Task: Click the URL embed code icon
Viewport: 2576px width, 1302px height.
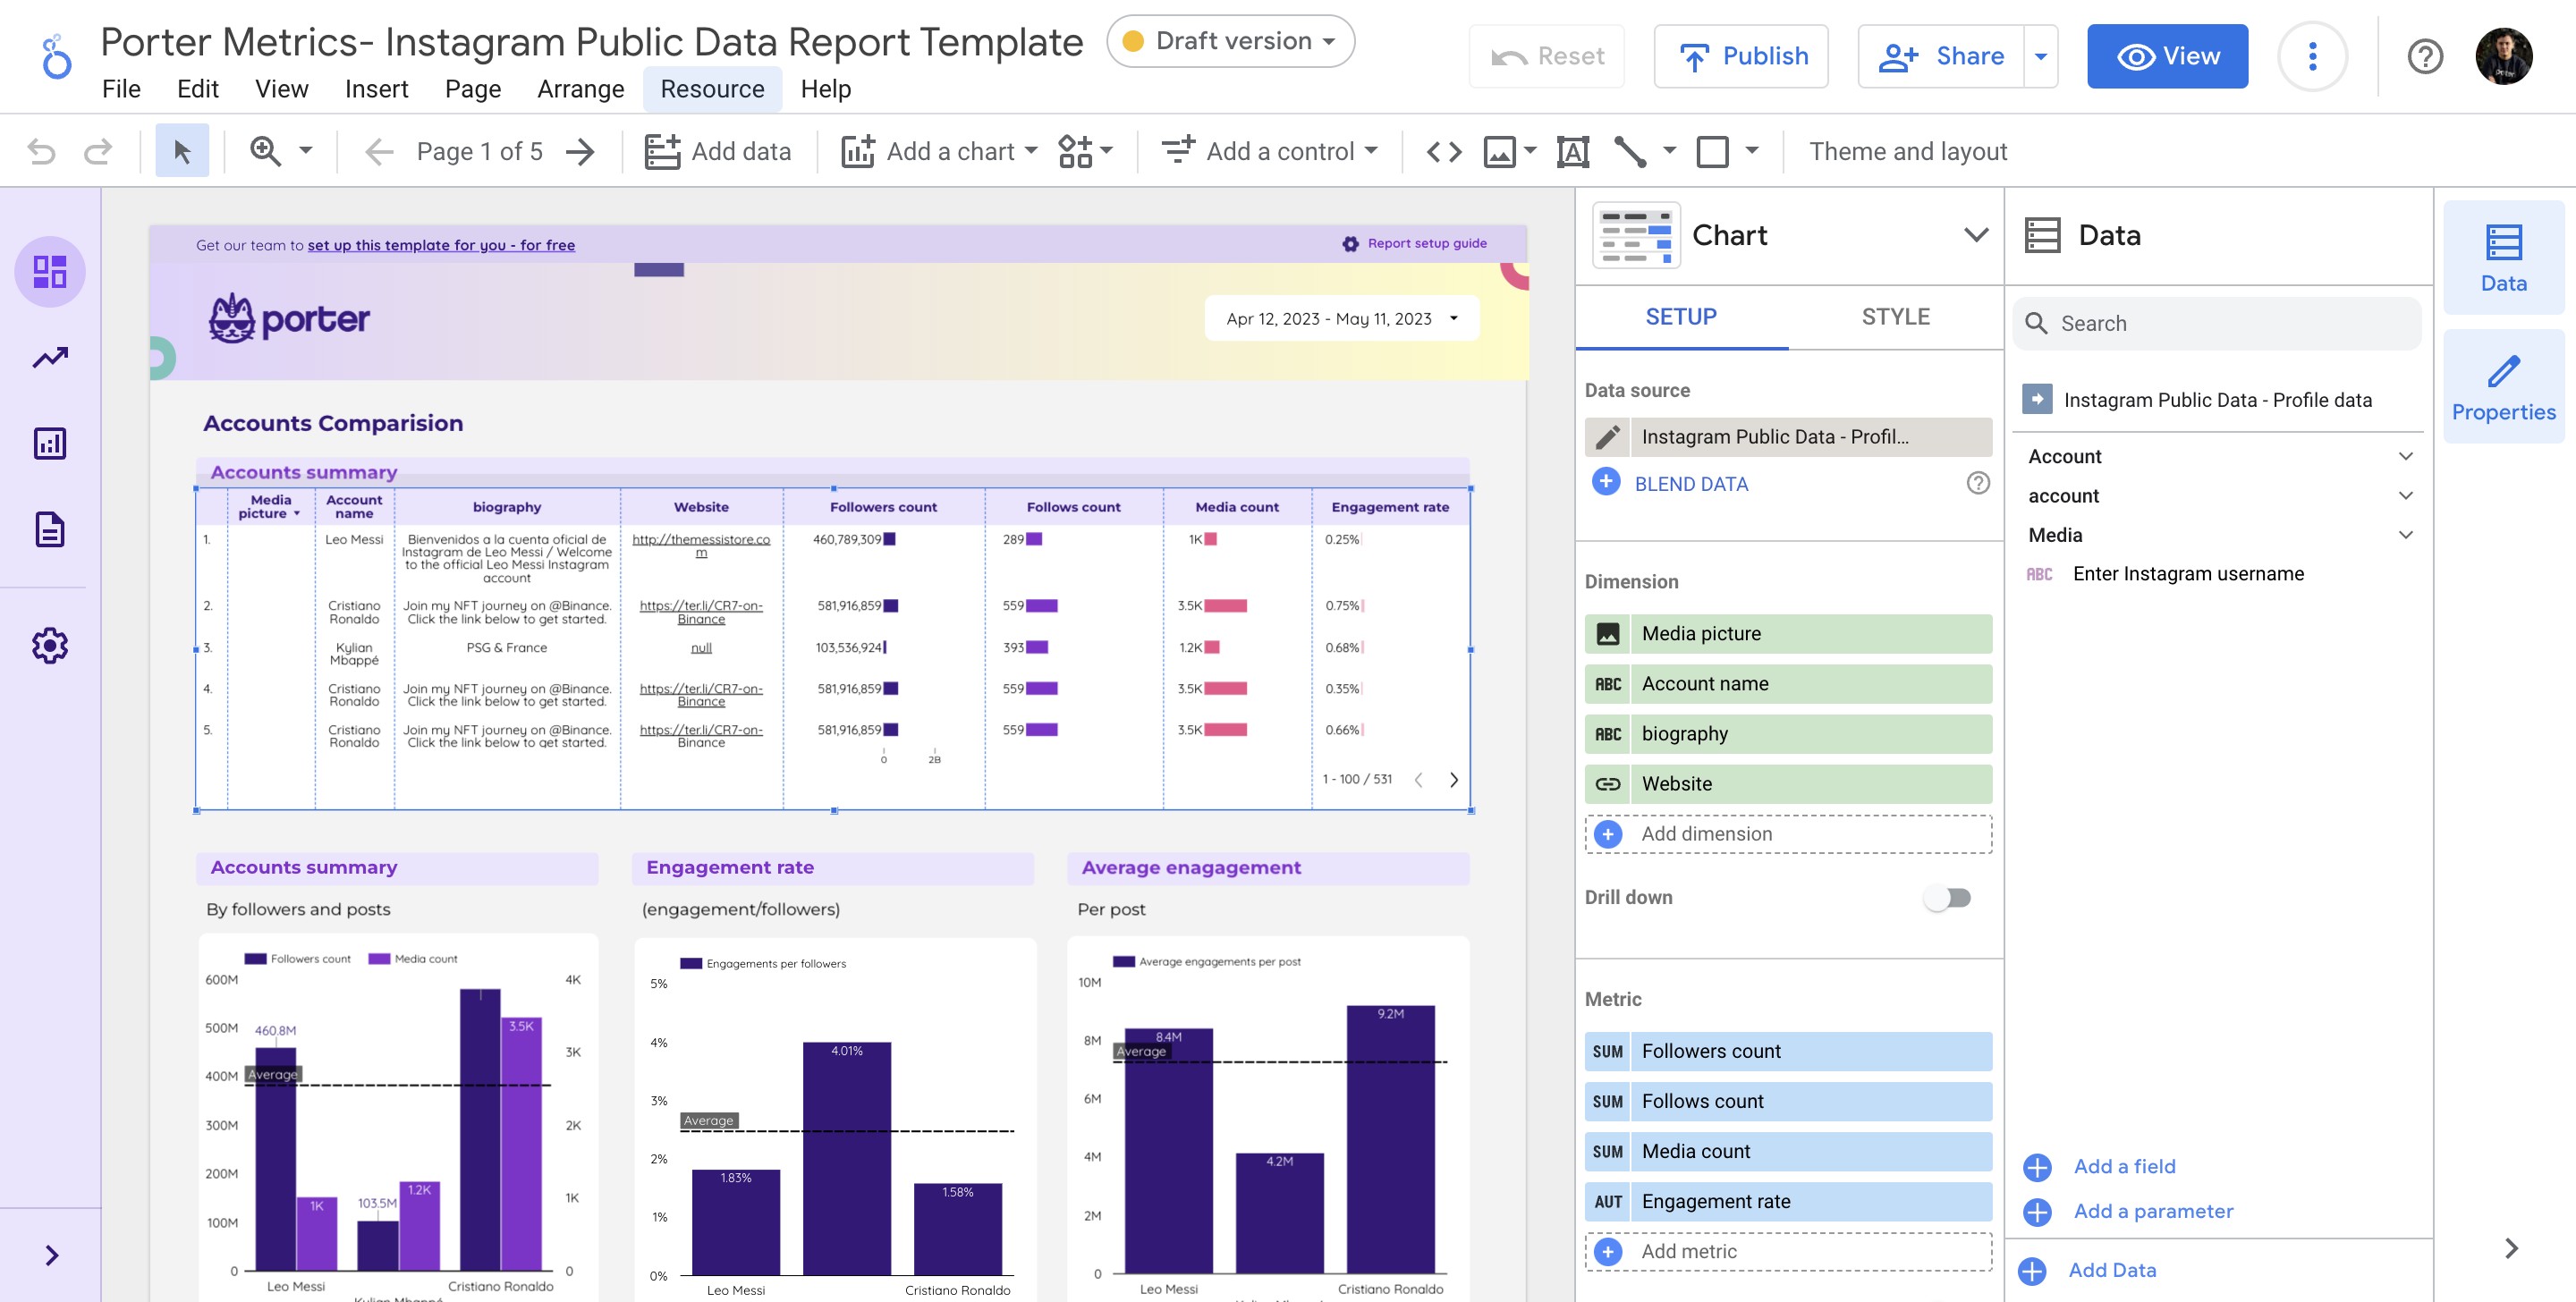Action: 1443,151
